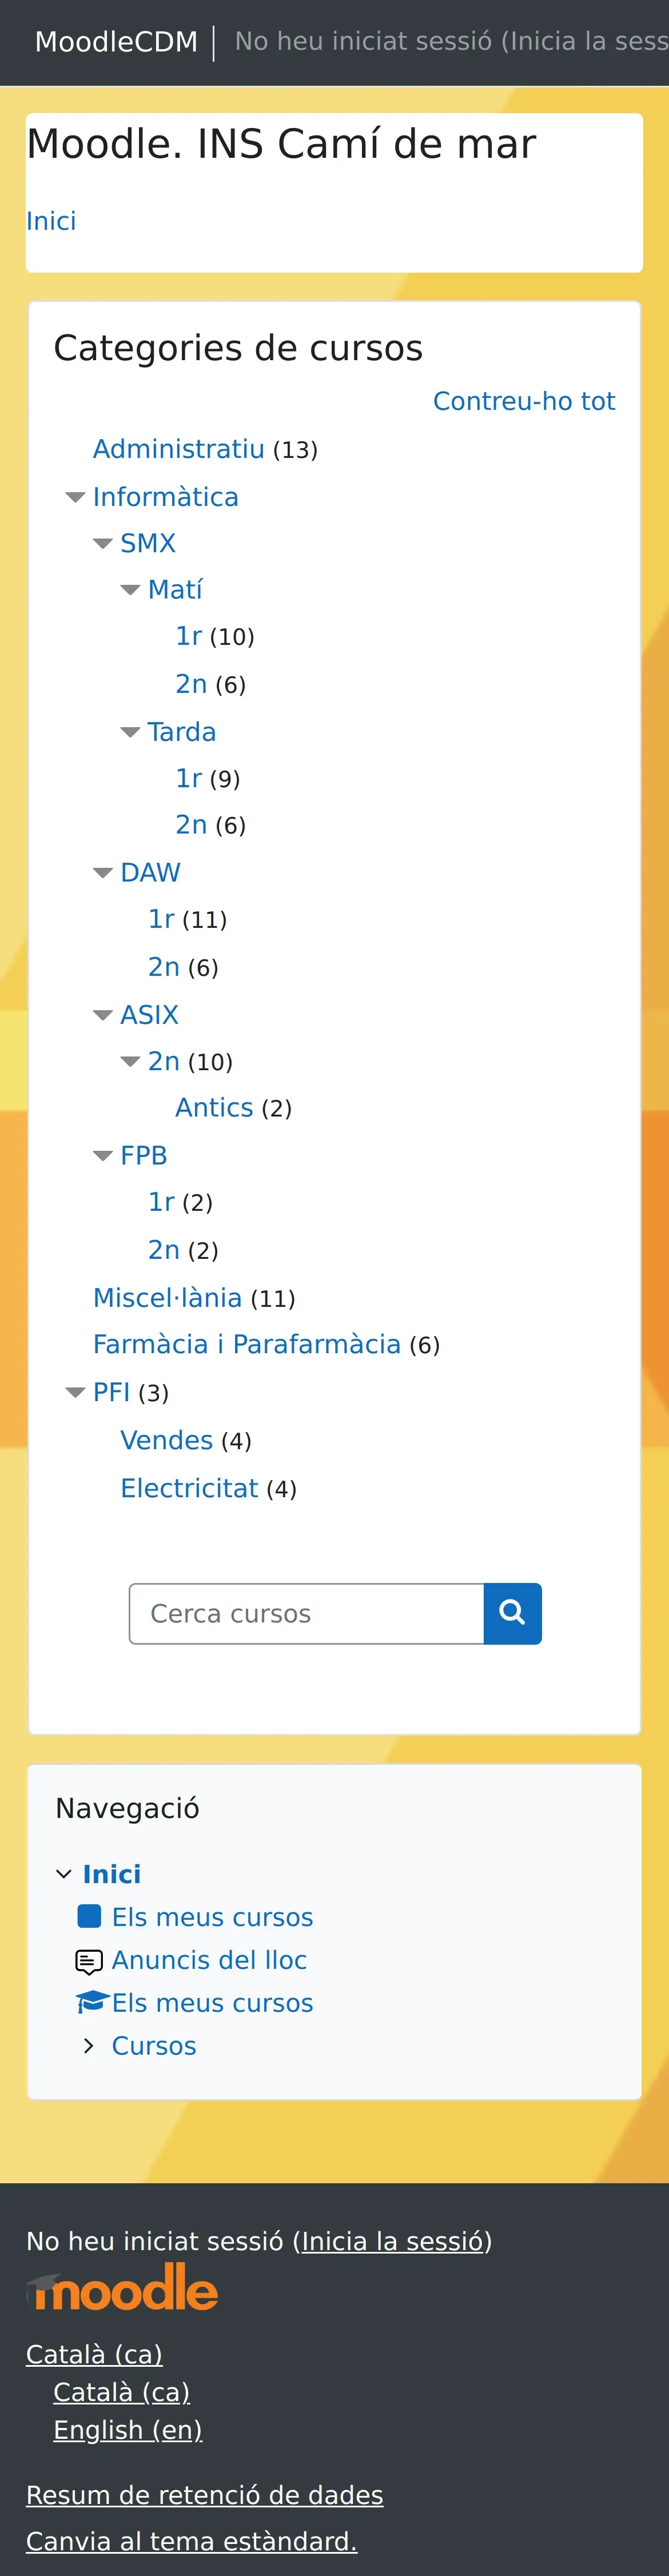Collapse the DAW category arrow

point(102,873)
